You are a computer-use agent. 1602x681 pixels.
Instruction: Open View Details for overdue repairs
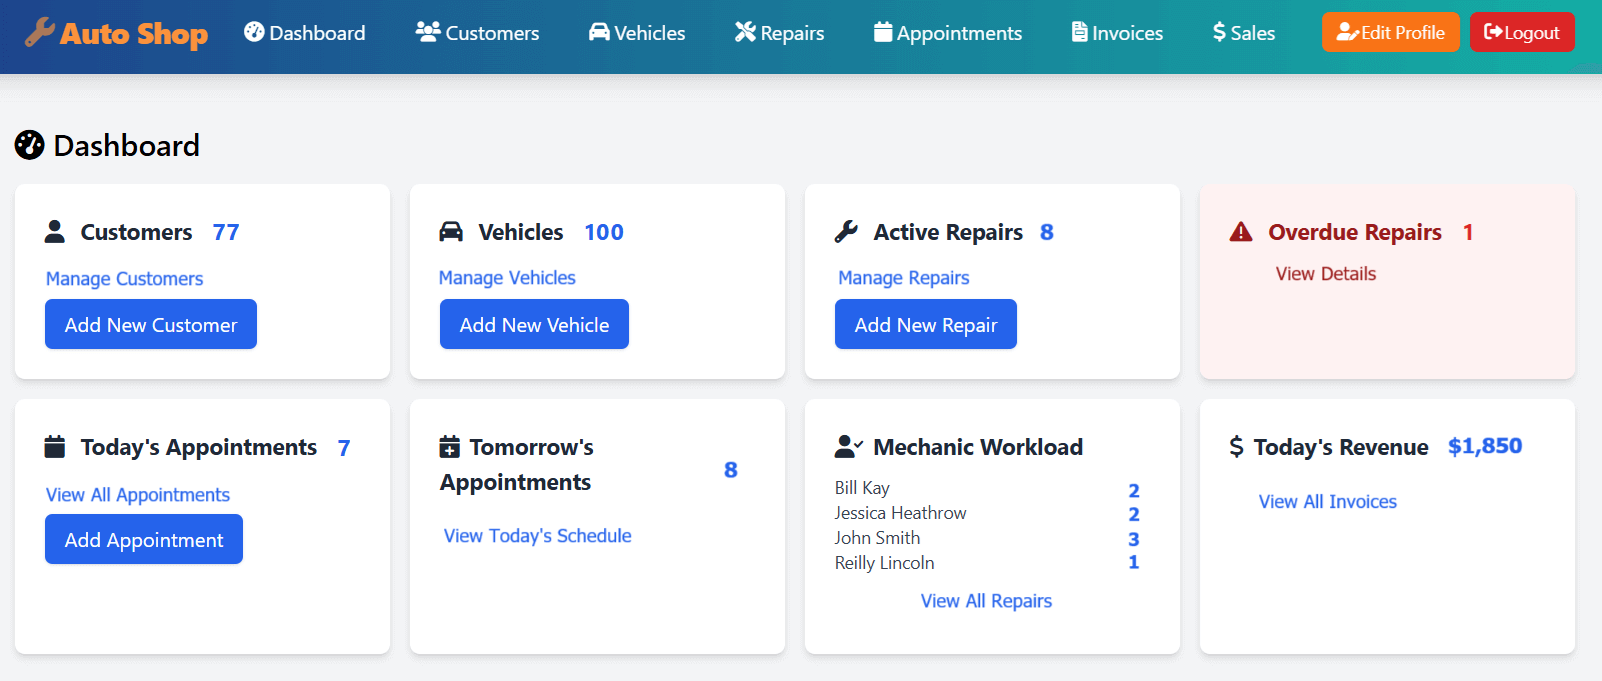point(1325,274)
